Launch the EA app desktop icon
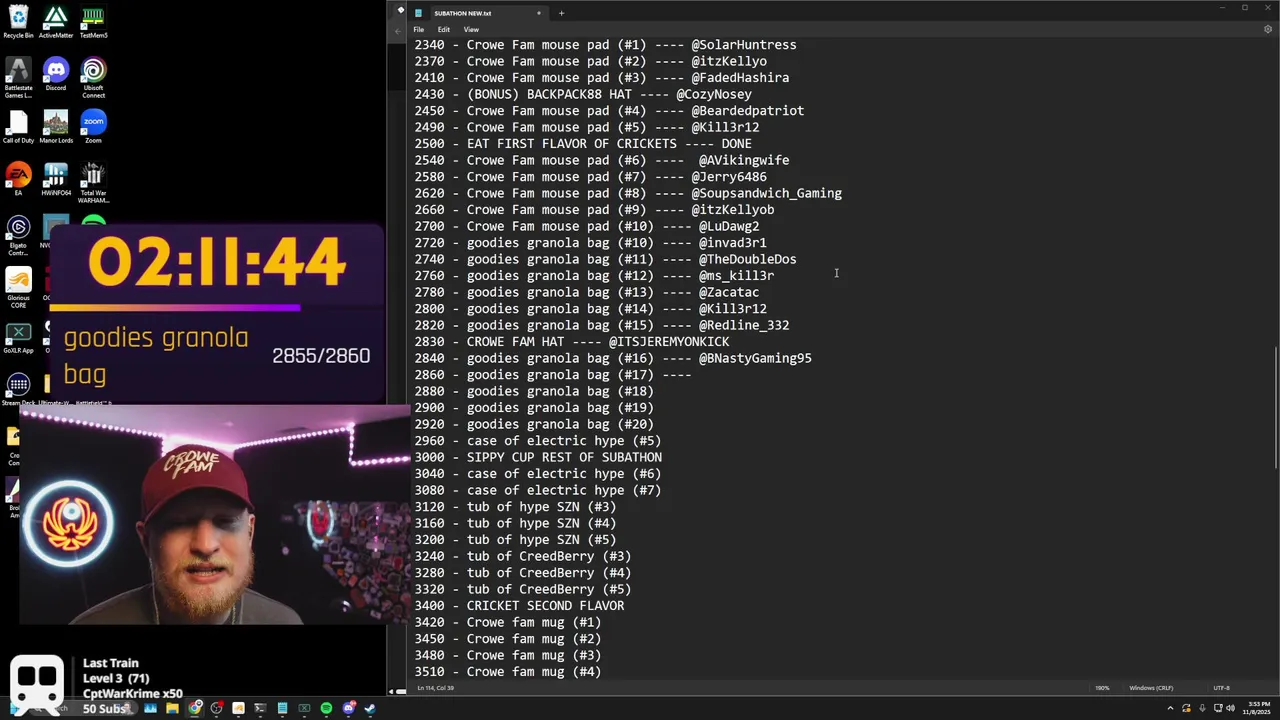Screen dimensions: 1280x720 (x=18, y=179)
